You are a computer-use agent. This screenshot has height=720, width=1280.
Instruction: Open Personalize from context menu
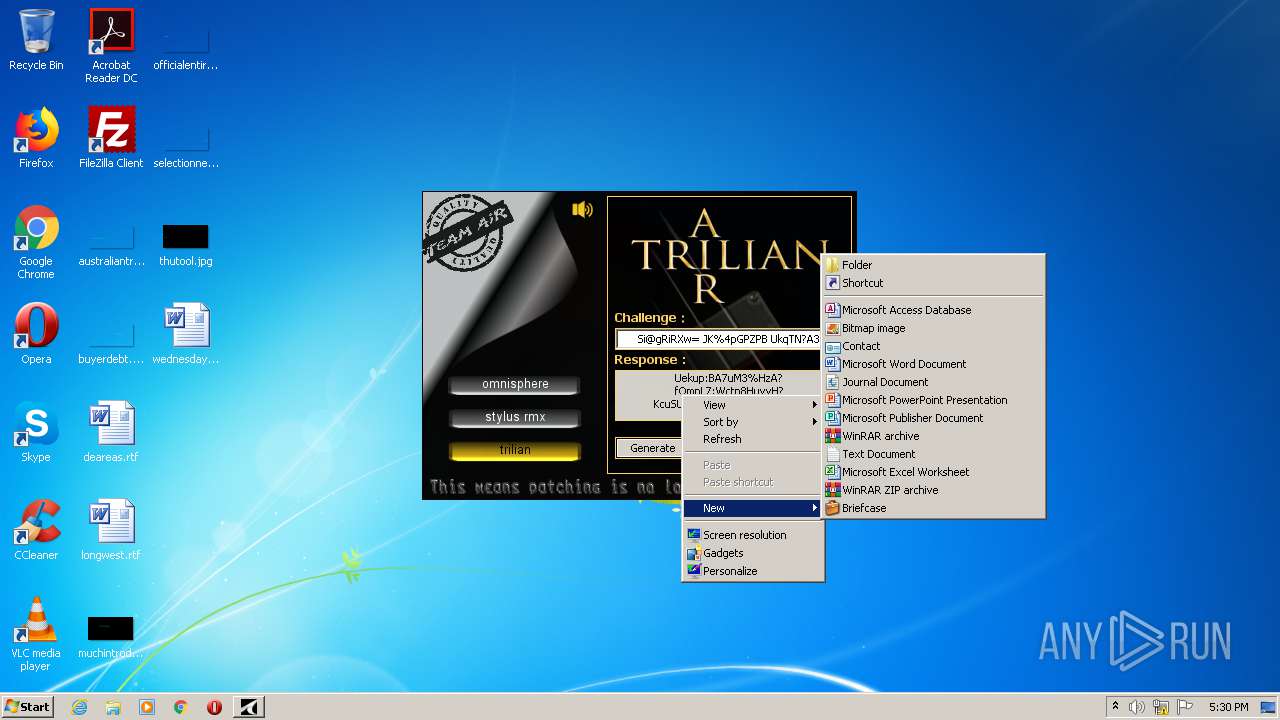pyautogui.click(x=753, y=571)
